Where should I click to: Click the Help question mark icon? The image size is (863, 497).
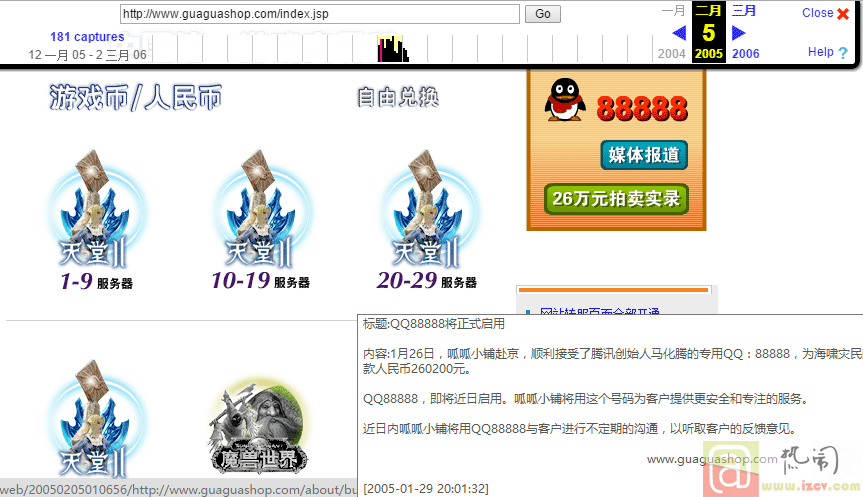(843, 53)
